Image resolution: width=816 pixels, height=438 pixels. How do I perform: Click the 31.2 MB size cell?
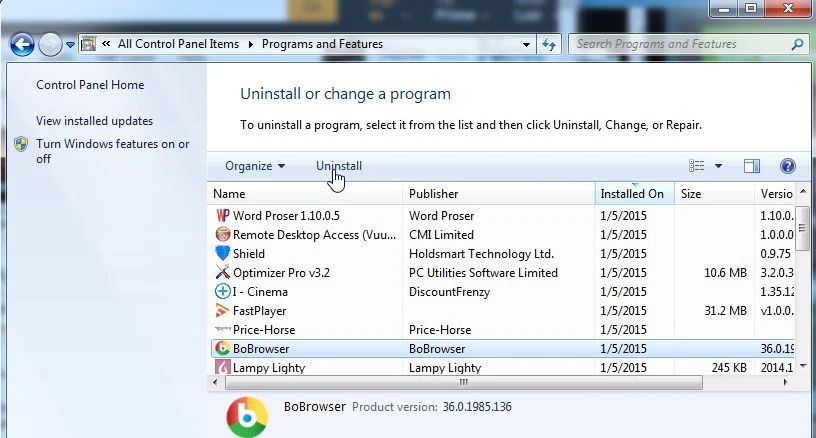[x=725, y=311]
